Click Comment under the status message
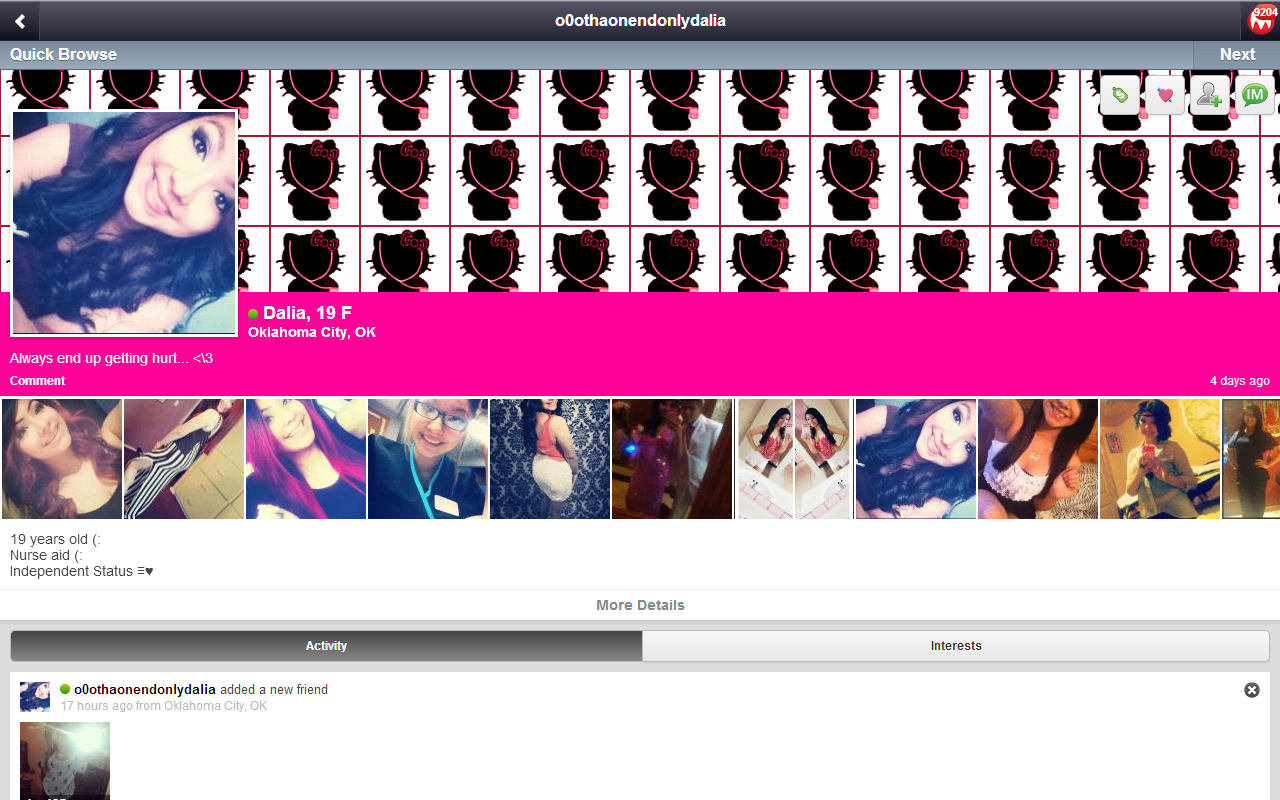1280x800 pixels. (x=38, y=381)
